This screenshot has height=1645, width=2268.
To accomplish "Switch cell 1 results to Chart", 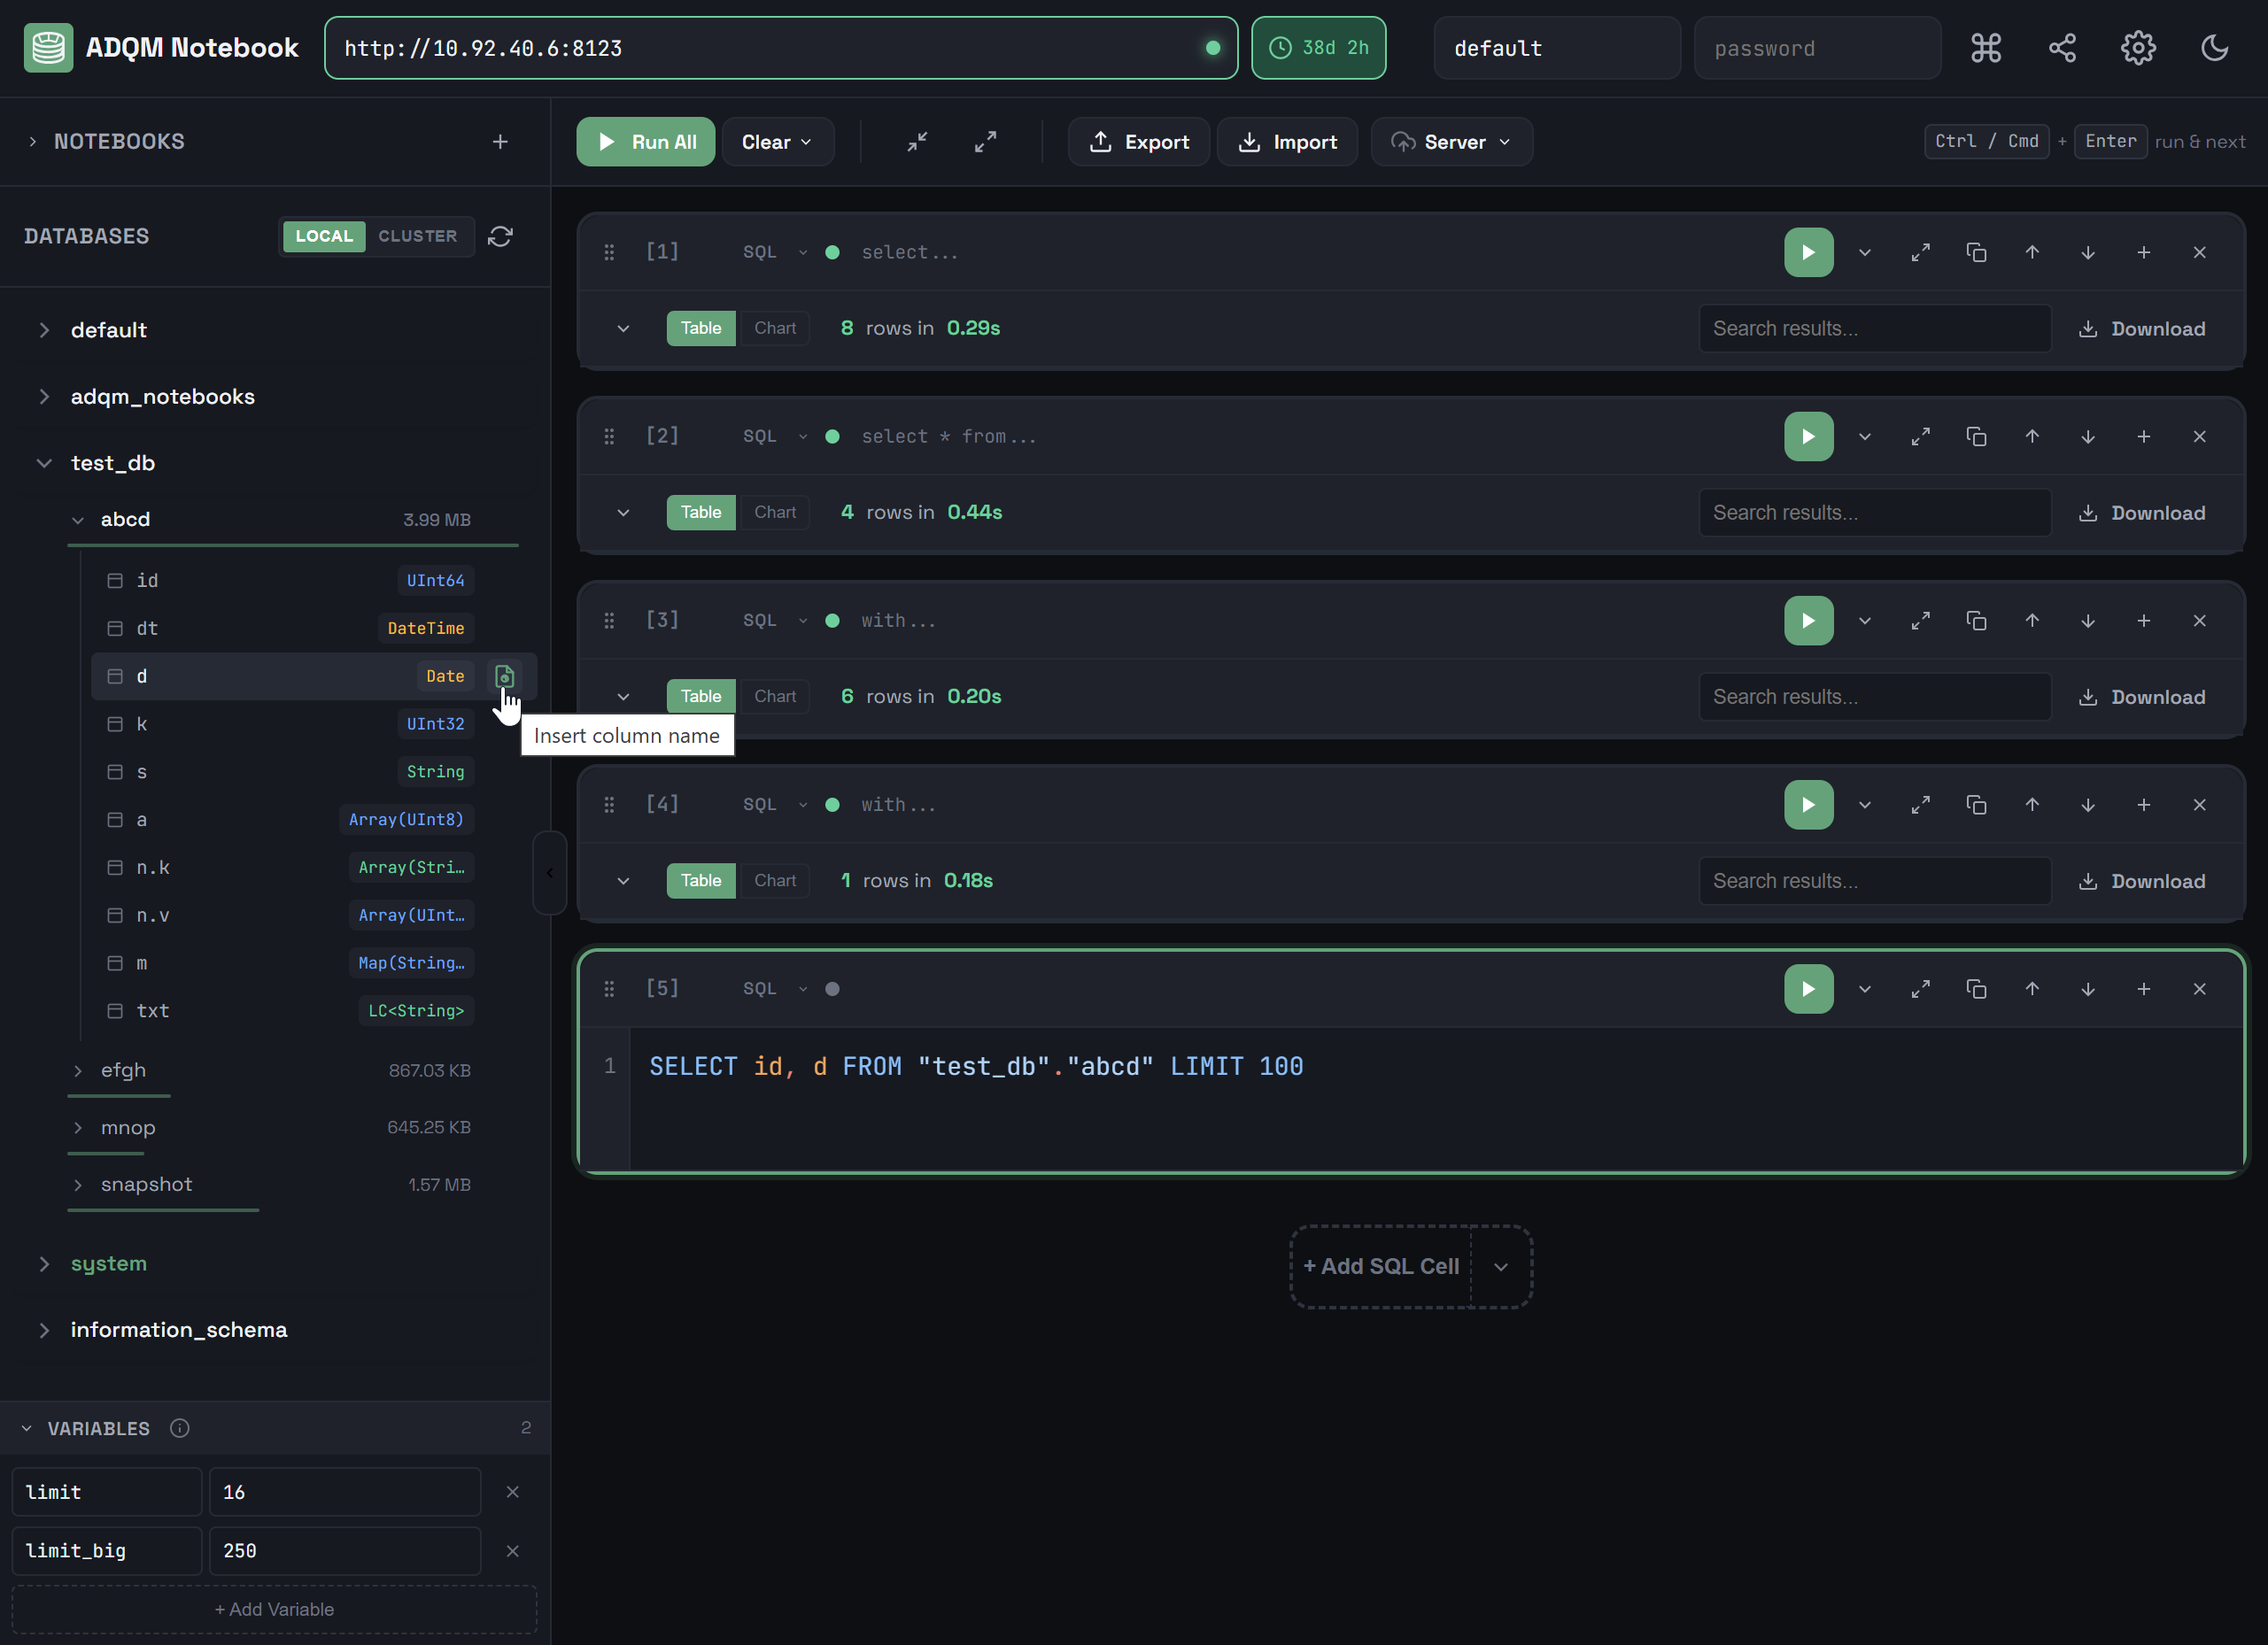I will pyautogui.click(x=774, y=328).
